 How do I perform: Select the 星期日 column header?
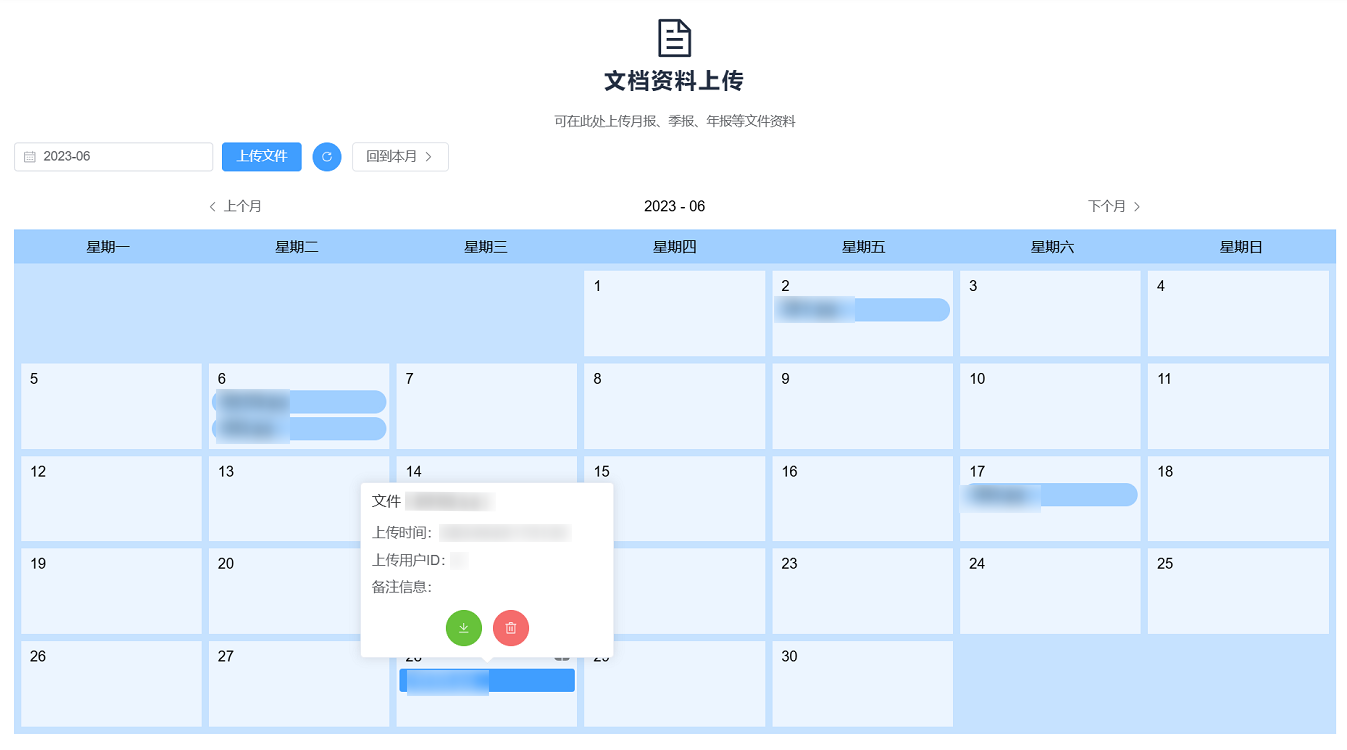coord(1240,247)
